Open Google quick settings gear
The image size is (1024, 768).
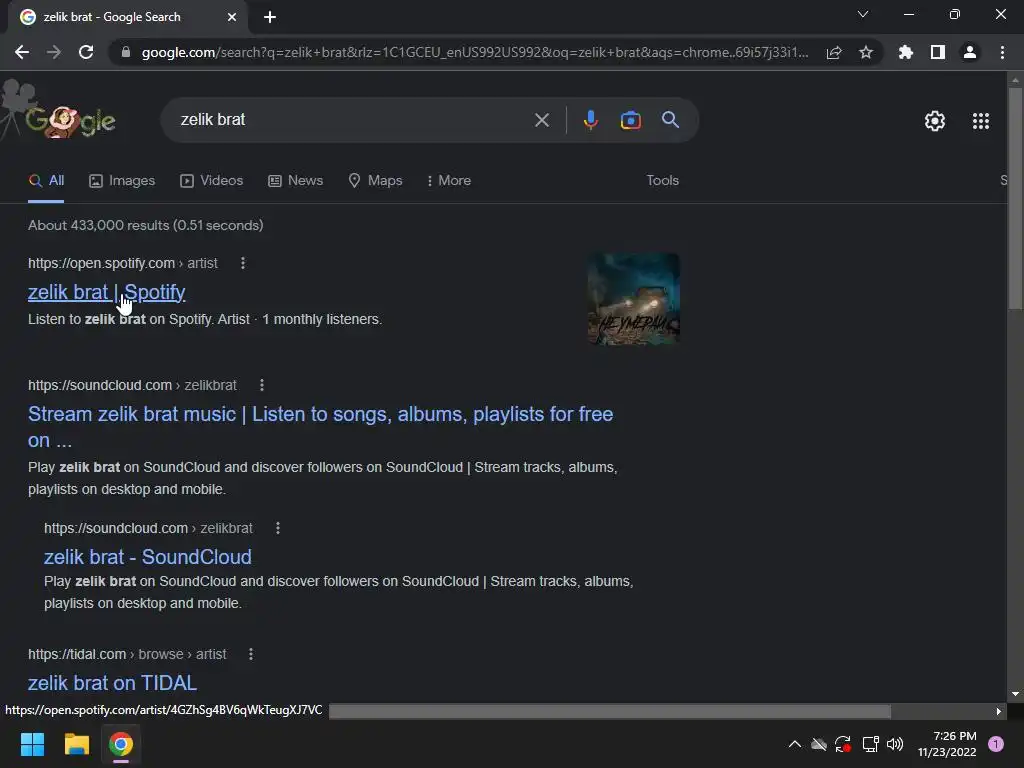click(x=935, y=121)
